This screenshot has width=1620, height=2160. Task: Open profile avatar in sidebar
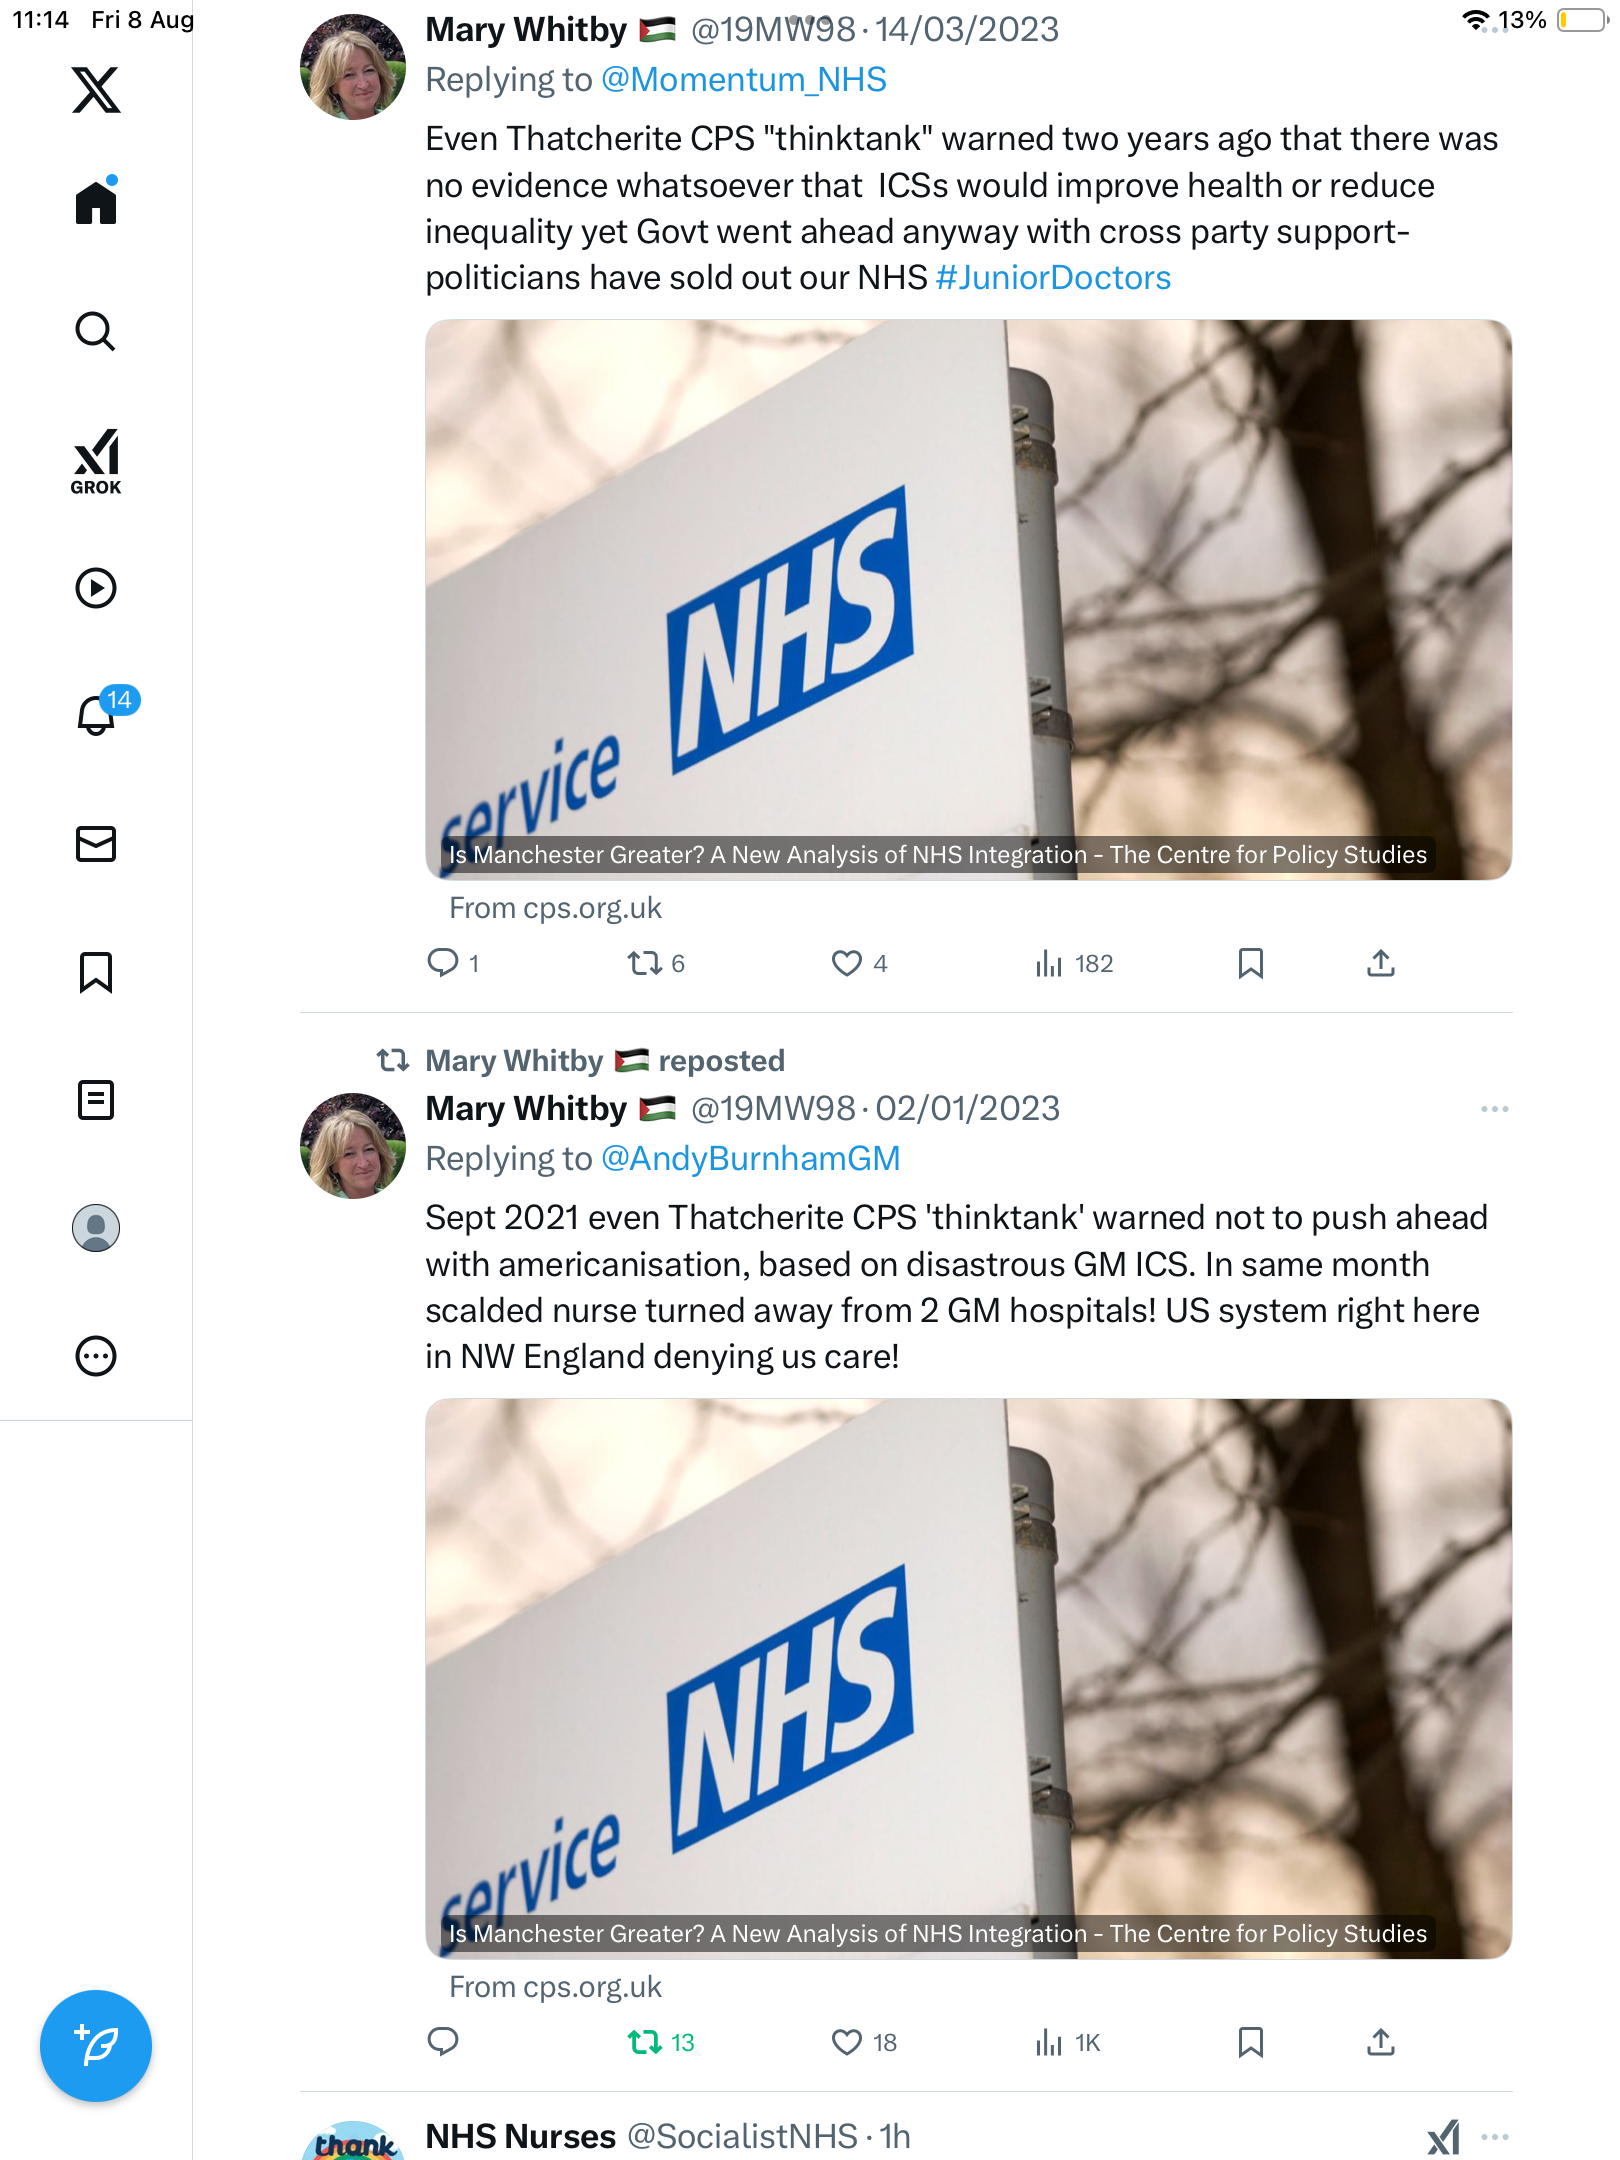click(96, 1228)
